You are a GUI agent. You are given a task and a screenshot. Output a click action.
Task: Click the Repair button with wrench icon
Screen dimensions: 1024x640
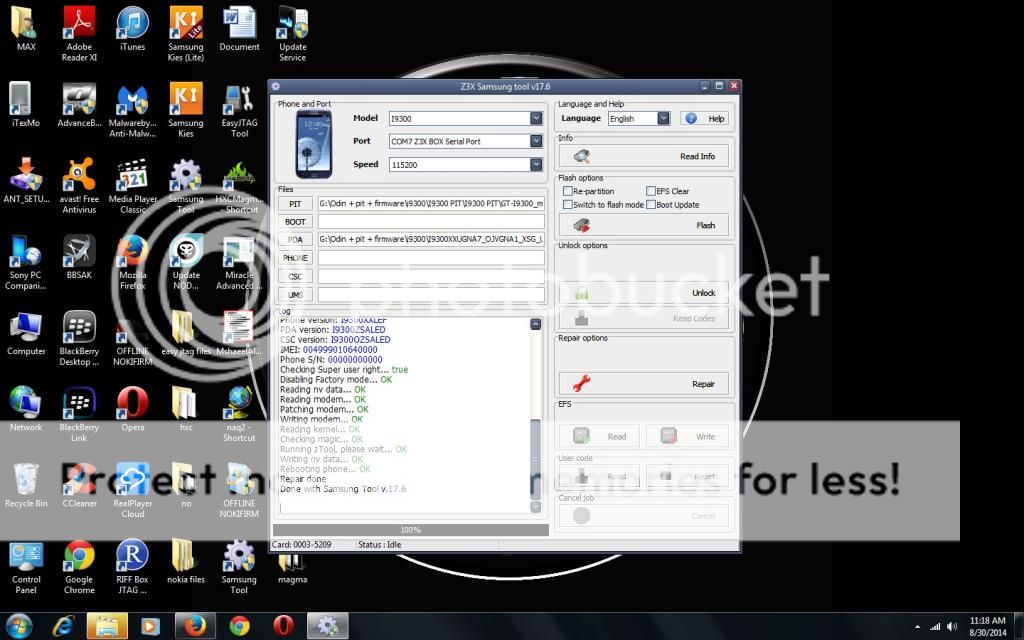[643, 383]
